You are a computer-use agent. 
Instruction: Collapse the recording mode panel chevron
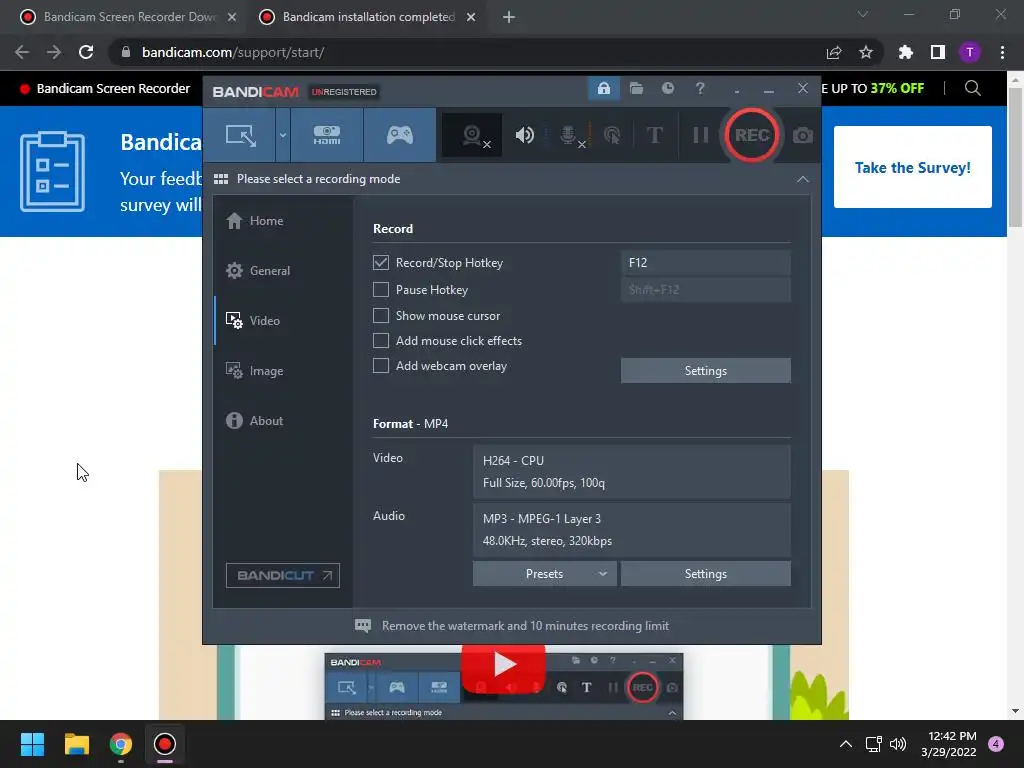tap(803, 179)
